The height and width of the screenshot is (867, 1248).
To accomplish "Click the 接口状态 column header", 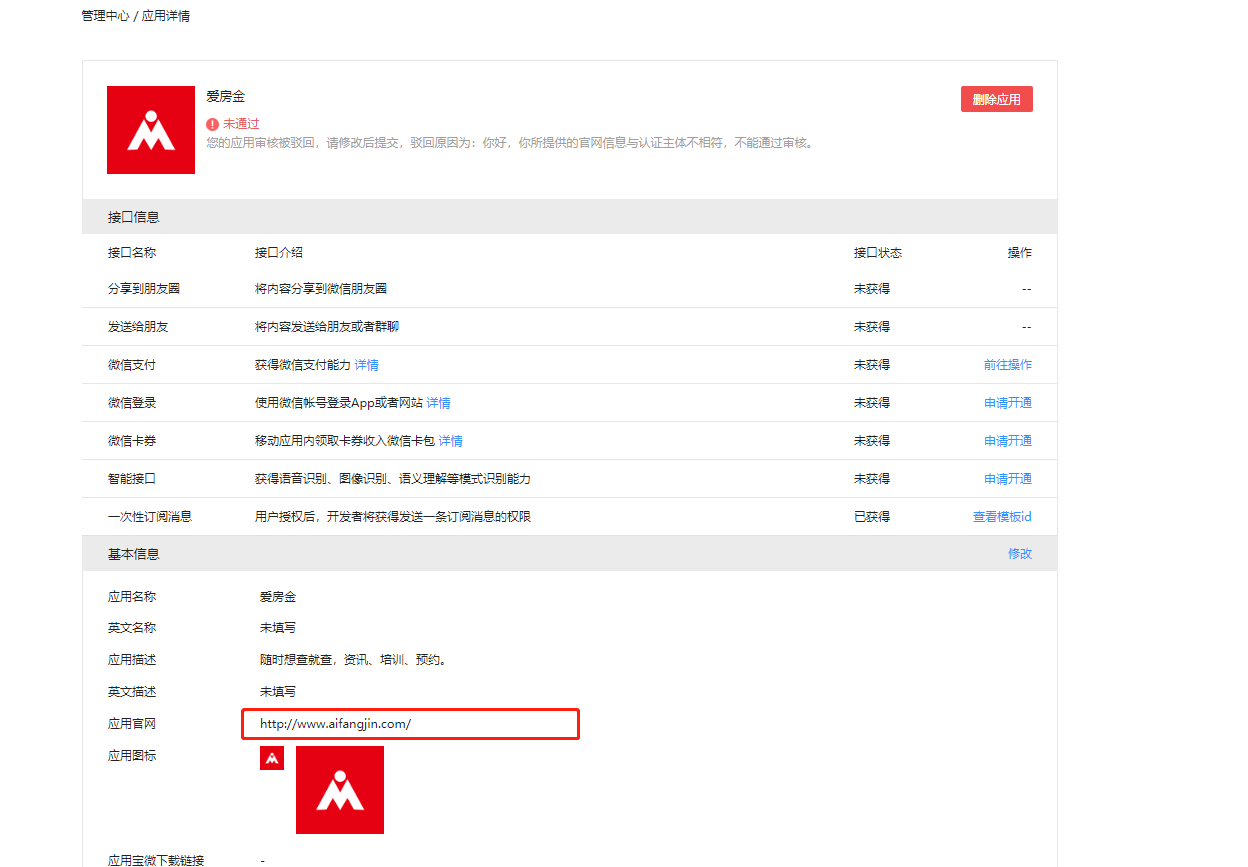I will point(878,253).
